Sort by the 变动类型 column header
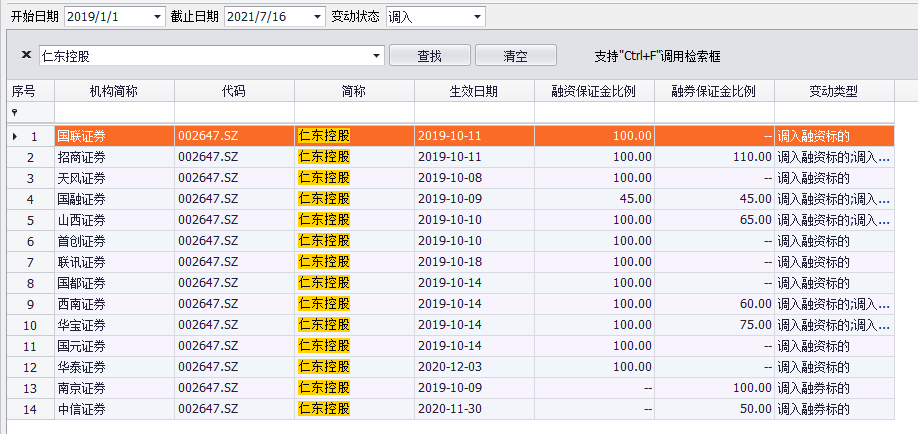Screen dimensions: 918x434 (x=834, y=91)
